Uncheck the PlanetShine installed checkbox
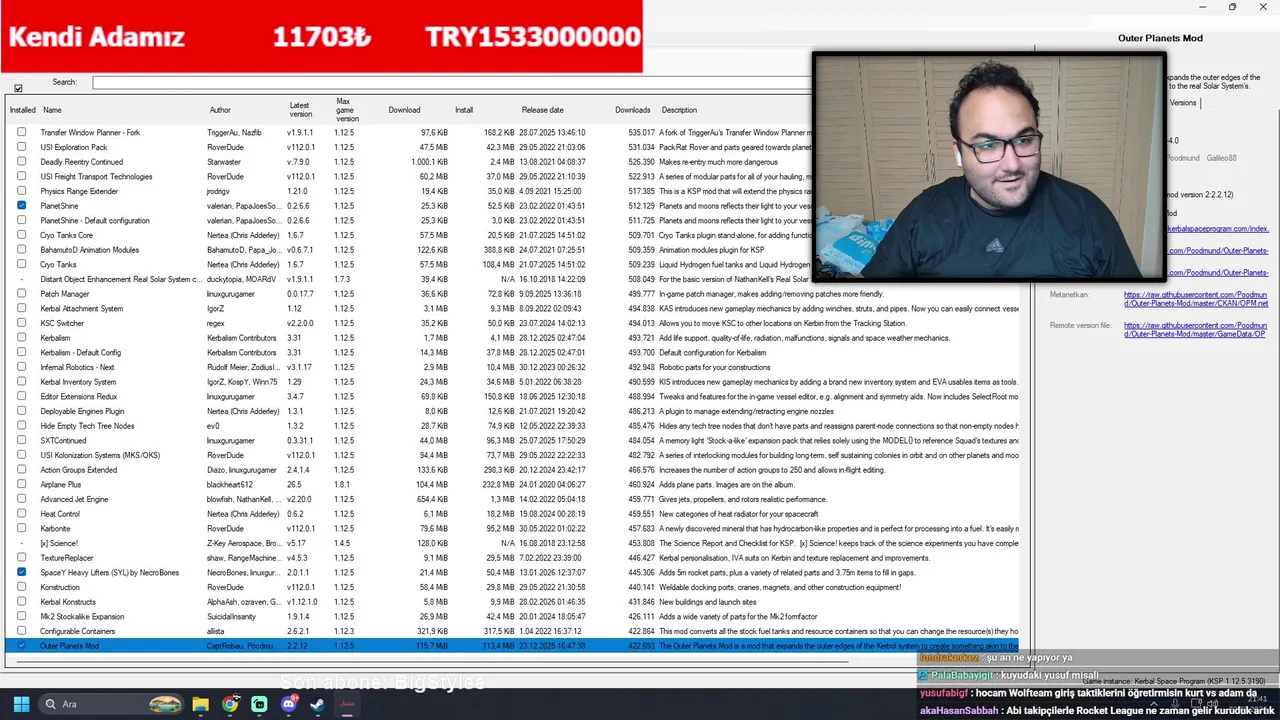 (x=22, y=206)
